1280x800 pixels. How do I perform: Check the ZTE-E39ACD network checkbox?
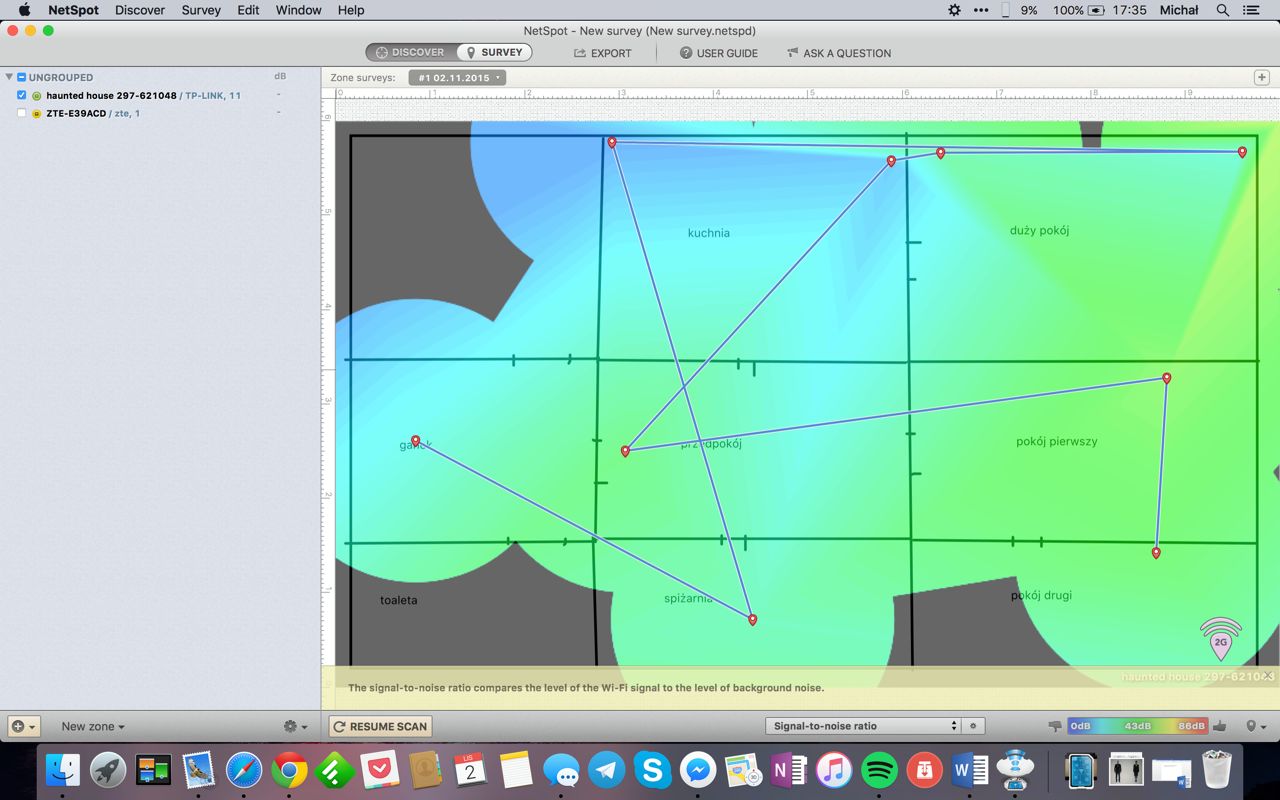click(x=22, y=113)
